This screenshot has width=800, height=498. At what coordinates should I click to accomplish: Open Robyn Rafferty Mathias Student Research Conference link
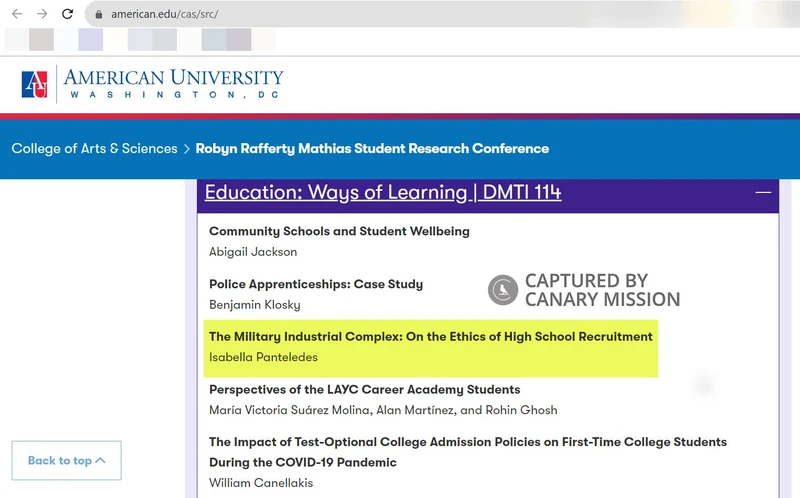[372, 148]
